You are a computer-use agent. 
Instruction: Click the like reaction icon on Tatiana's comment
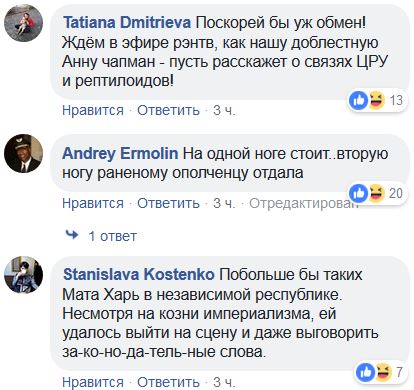click(x=359, y=100)
